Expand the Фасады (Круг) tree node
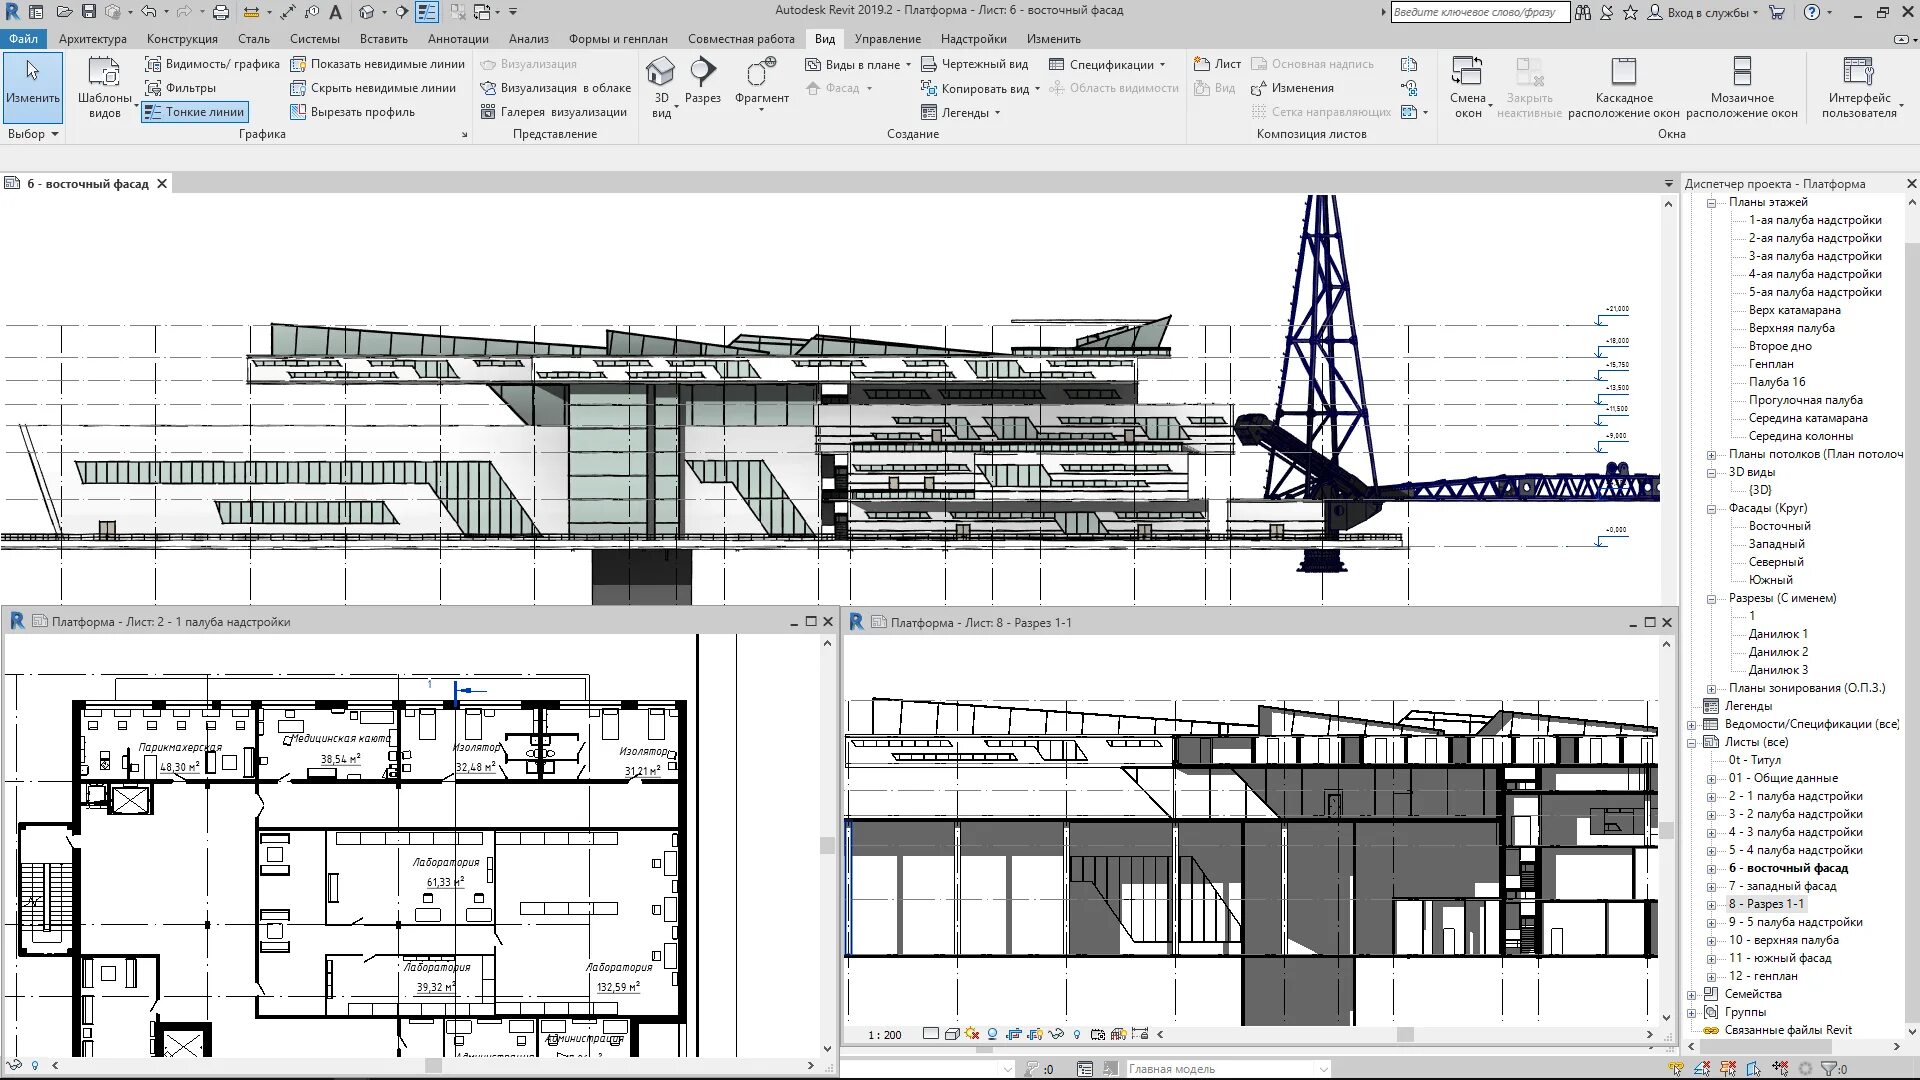The width and height of the screenshot is (1920, 1080). pos(1710,508)
